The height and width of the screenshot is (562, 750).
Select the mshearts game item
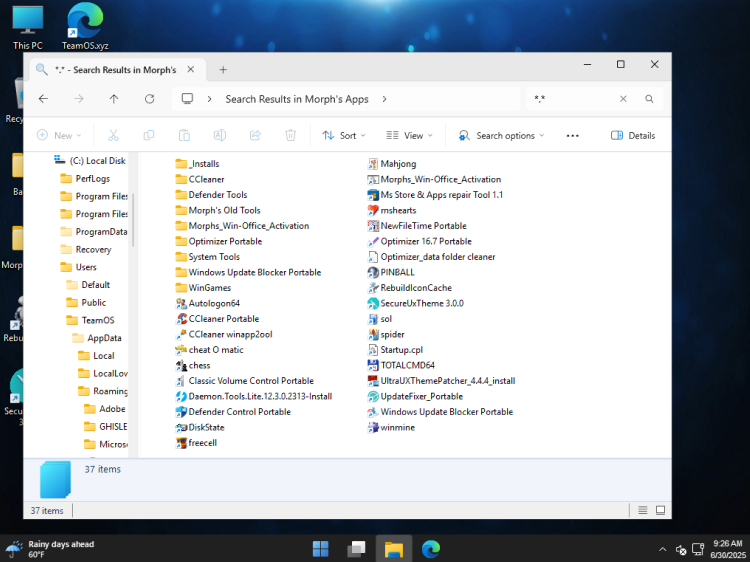click(x=392, y=210)
